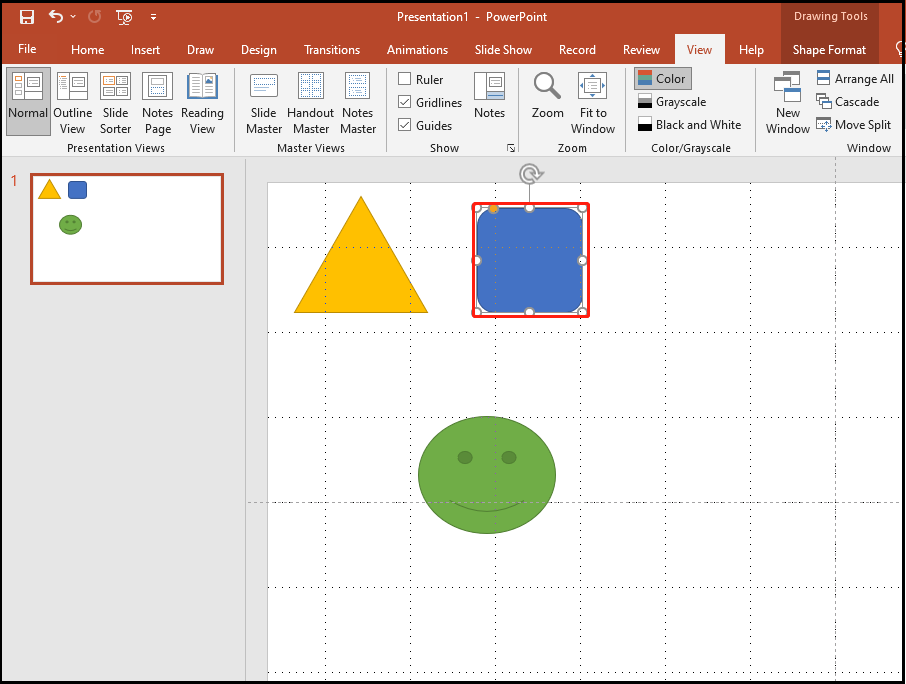This screenshot has height=684, width=906.
Task: Click Cascade windows
Action: click(x=848, y=102)
